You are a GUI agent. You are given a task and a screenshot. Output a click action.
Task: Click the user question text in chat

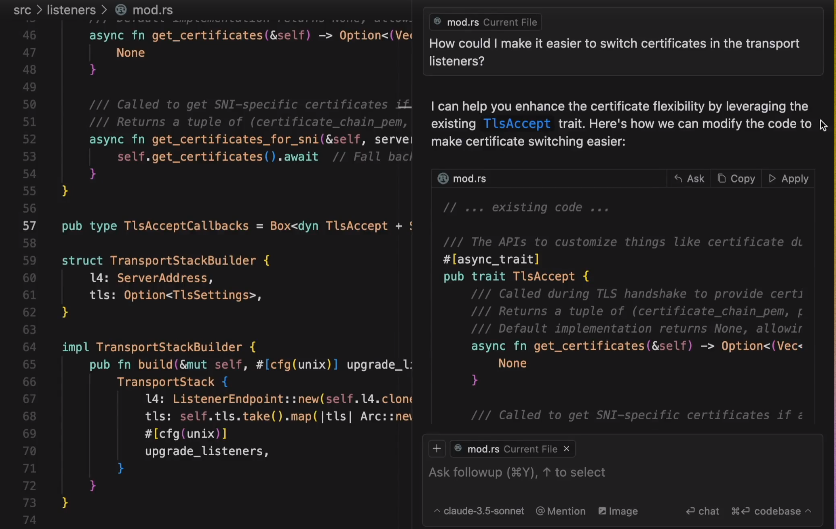click(614, 52)
